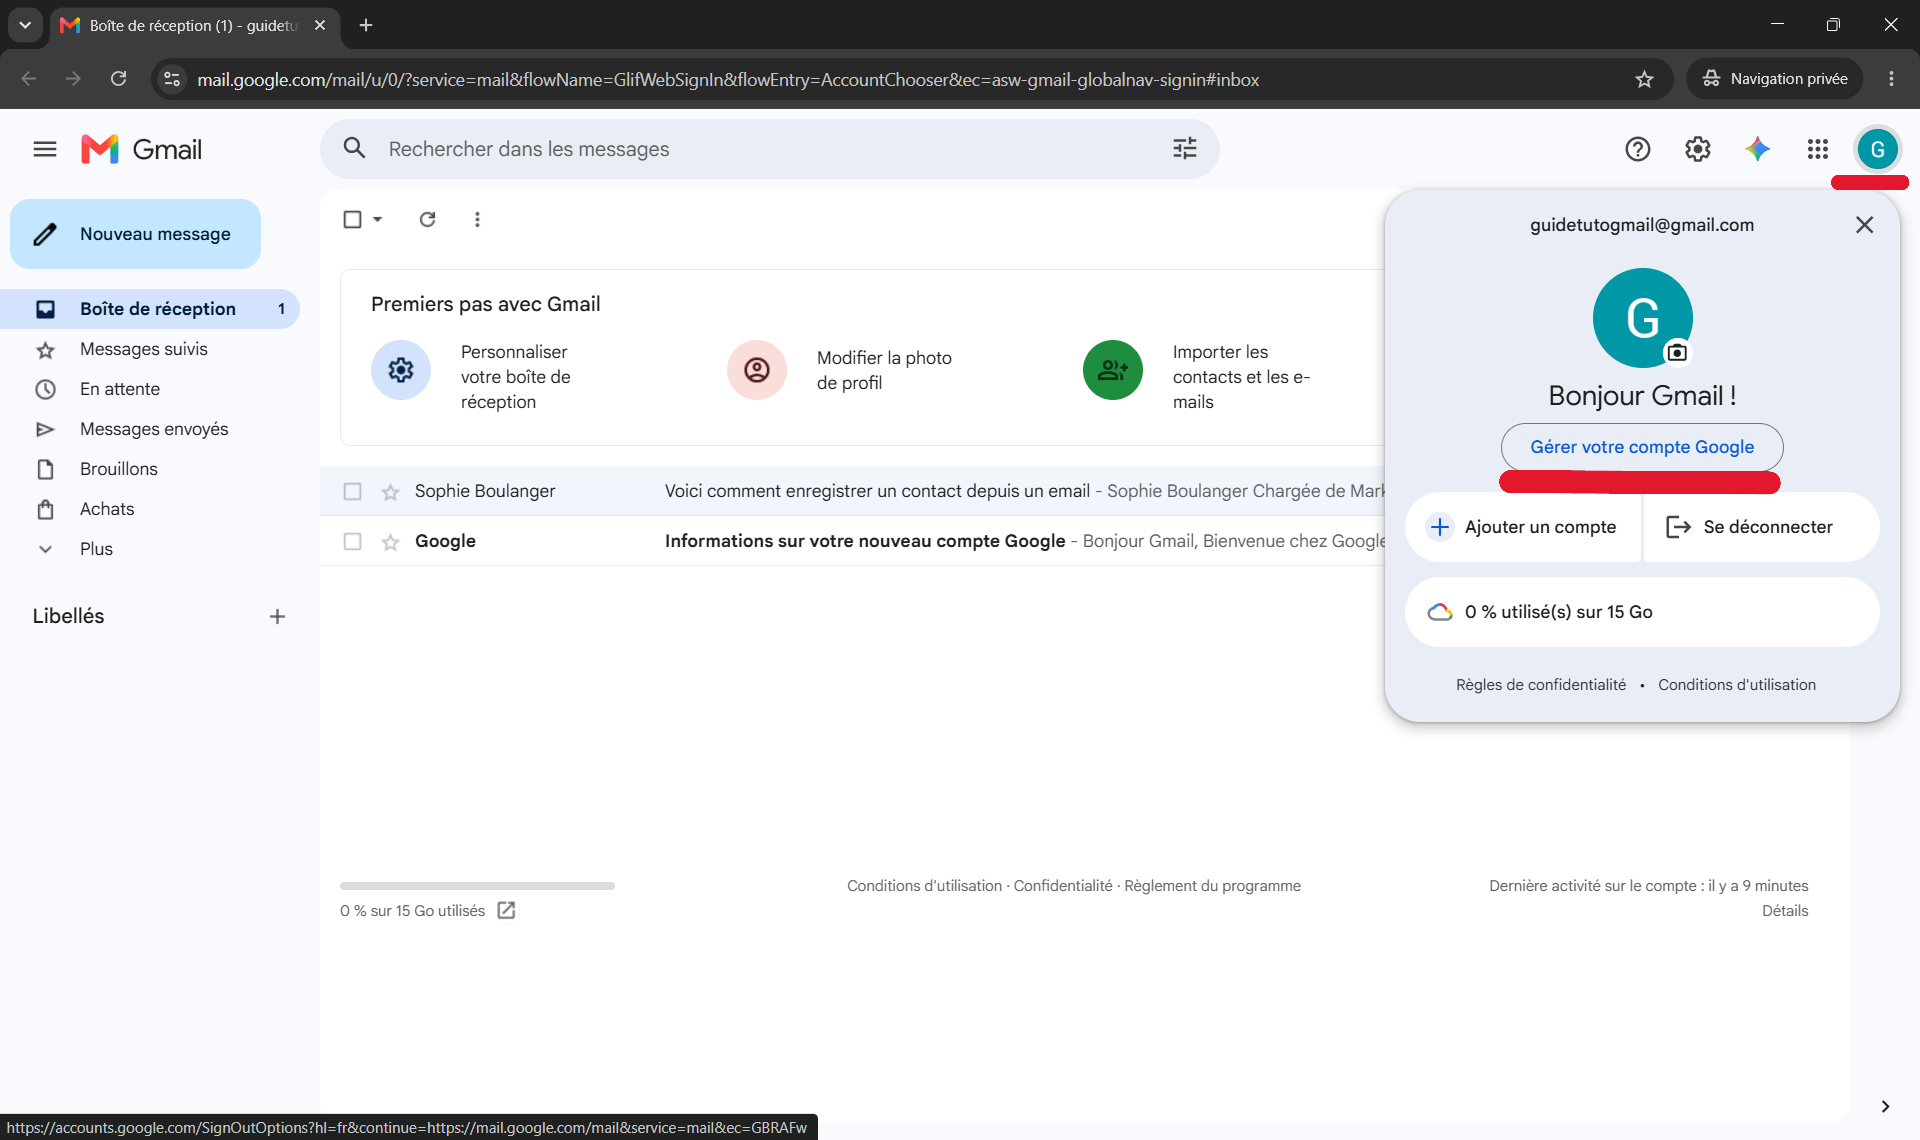The image size is (1920, 1140).
Task: Open footer Conditions d'utilisation link
Action: tap(924, 886)
